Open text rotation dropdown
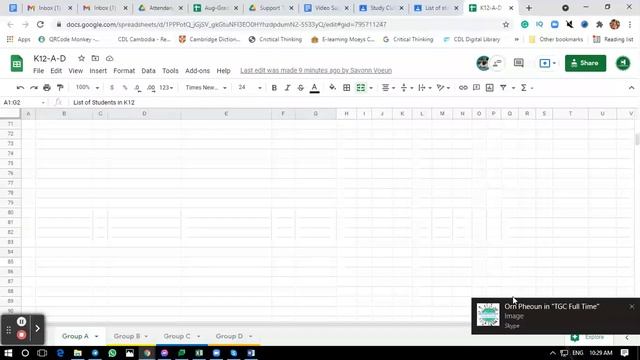 point(443,88)
